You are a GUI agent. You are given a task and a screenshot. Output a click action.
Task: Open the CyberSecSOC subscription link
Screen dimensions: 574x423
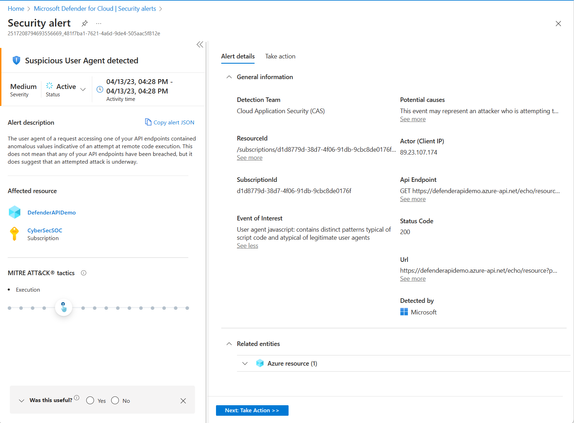tap(45, 230)
